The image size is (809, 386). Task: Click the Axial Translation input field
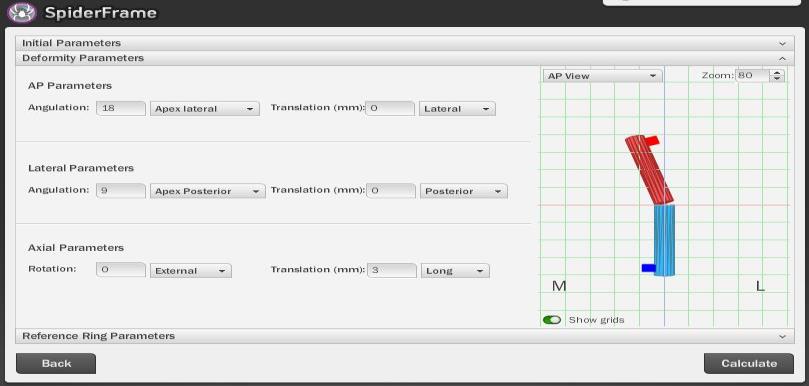pos(392,270)
